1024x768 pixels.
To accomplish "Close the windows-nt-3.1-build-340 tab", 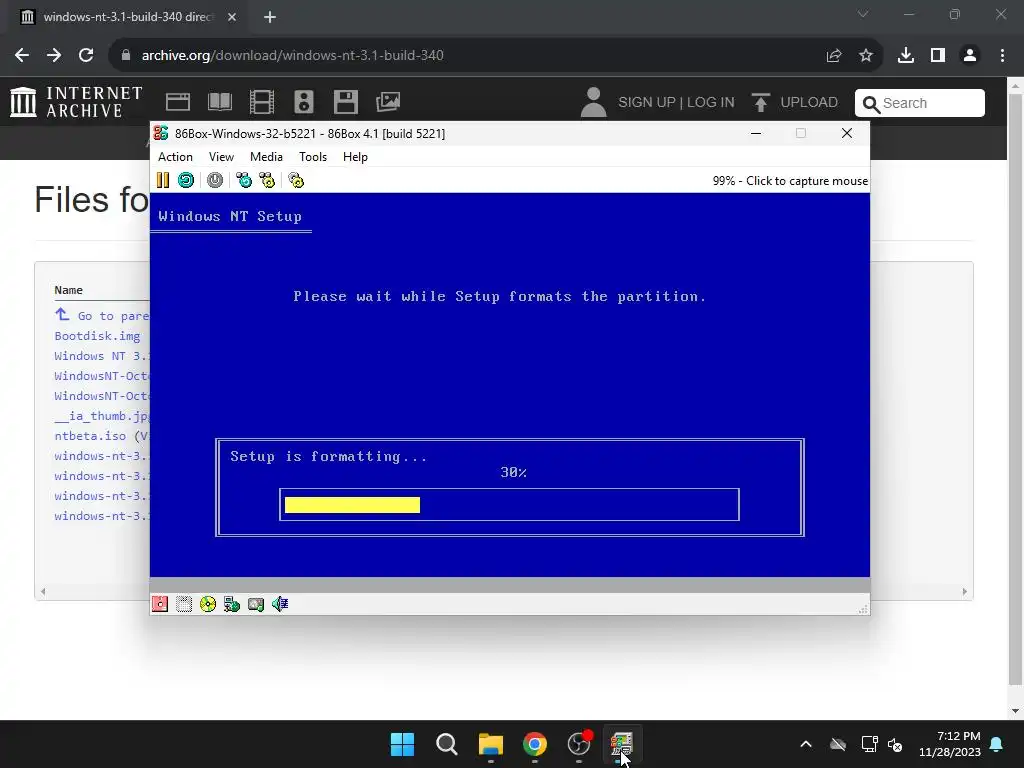I will [x=232, y=17].
